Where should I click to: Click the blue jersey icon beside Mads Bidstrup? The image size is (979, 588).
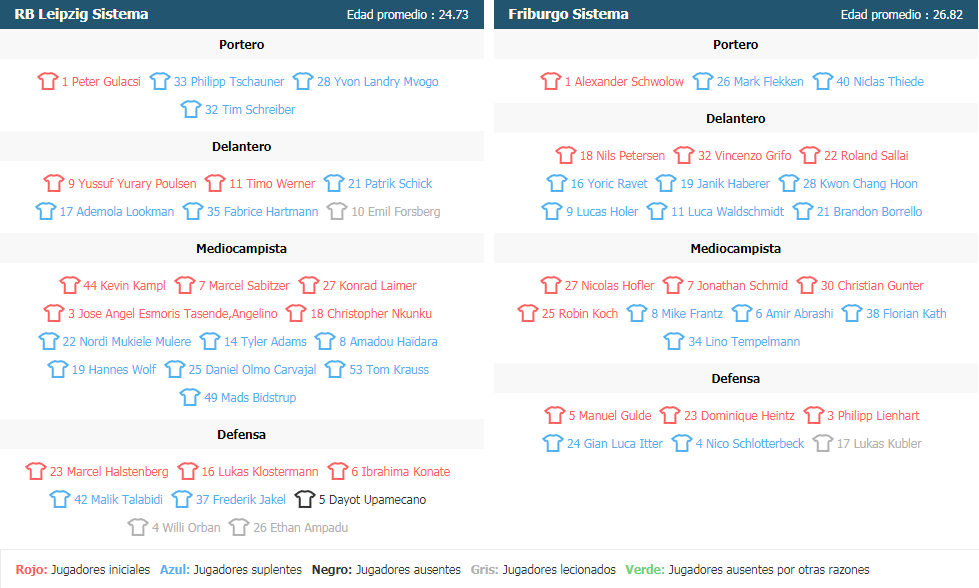190,397
